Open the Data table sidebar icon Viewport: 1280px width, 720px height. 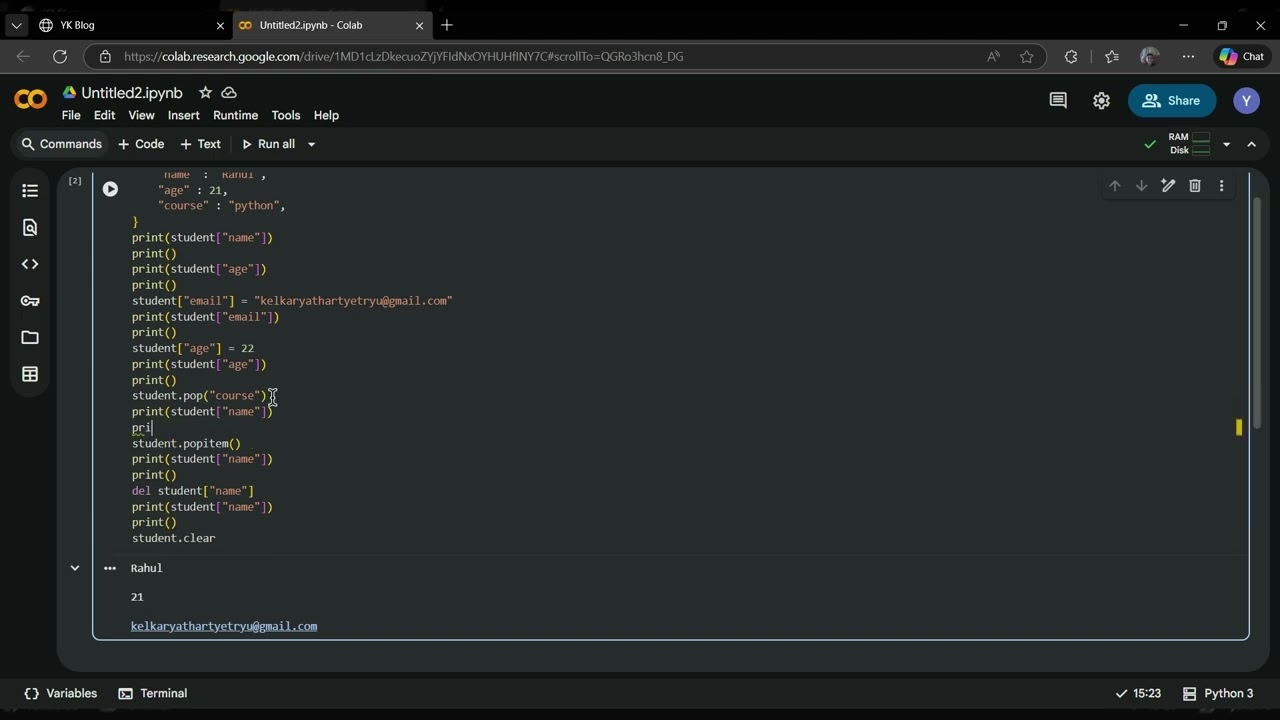pyautogui.click(x=30, y=374)
